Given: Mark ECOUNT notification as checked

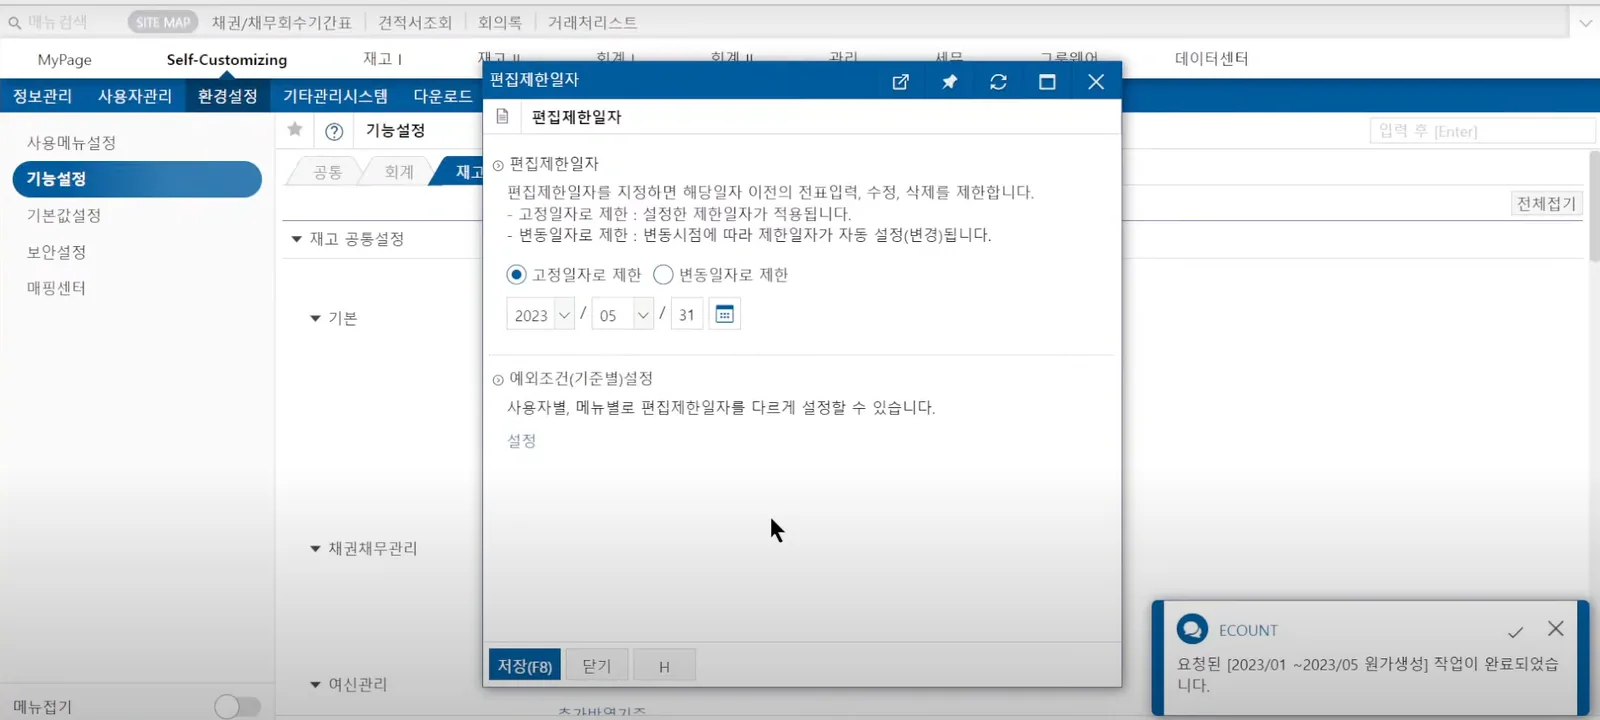Looking at the screenshot, I should tap(1515, 631).
